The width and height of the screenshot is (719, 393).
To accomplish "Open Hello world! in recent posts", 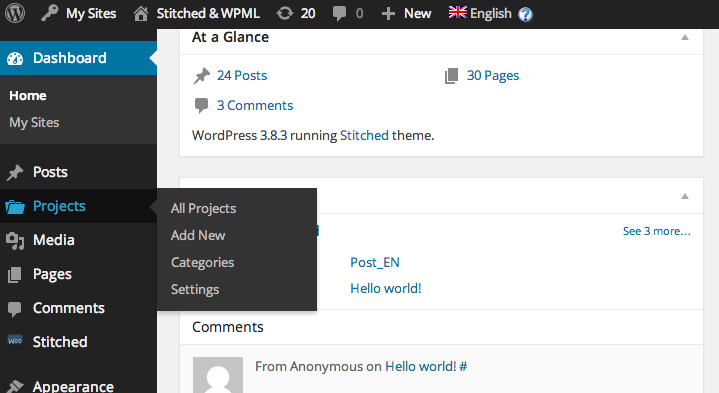I will [386, 288].
